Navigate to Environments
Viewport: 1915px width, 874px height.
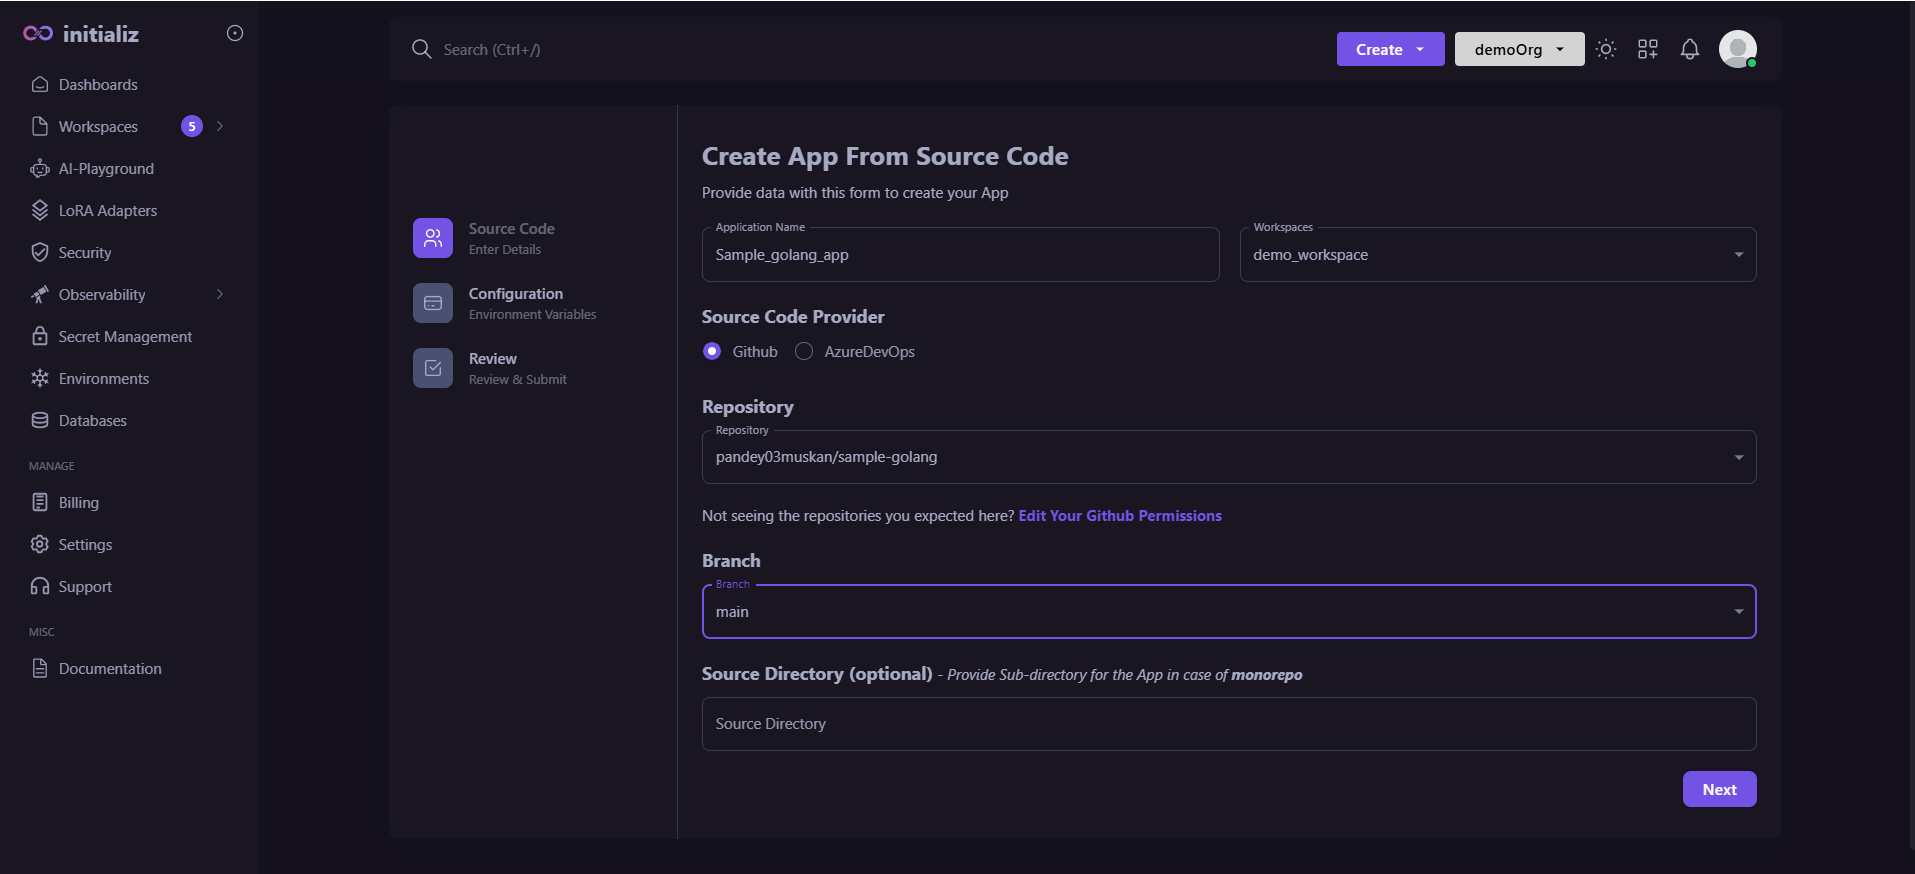pos(104,378)
